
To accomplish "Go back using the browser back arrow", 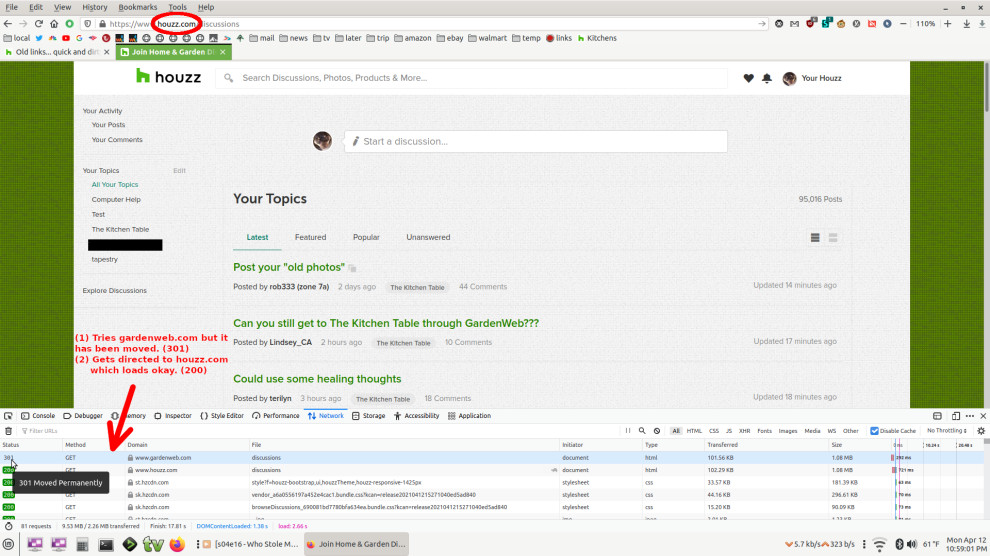I will pos(8,24).
